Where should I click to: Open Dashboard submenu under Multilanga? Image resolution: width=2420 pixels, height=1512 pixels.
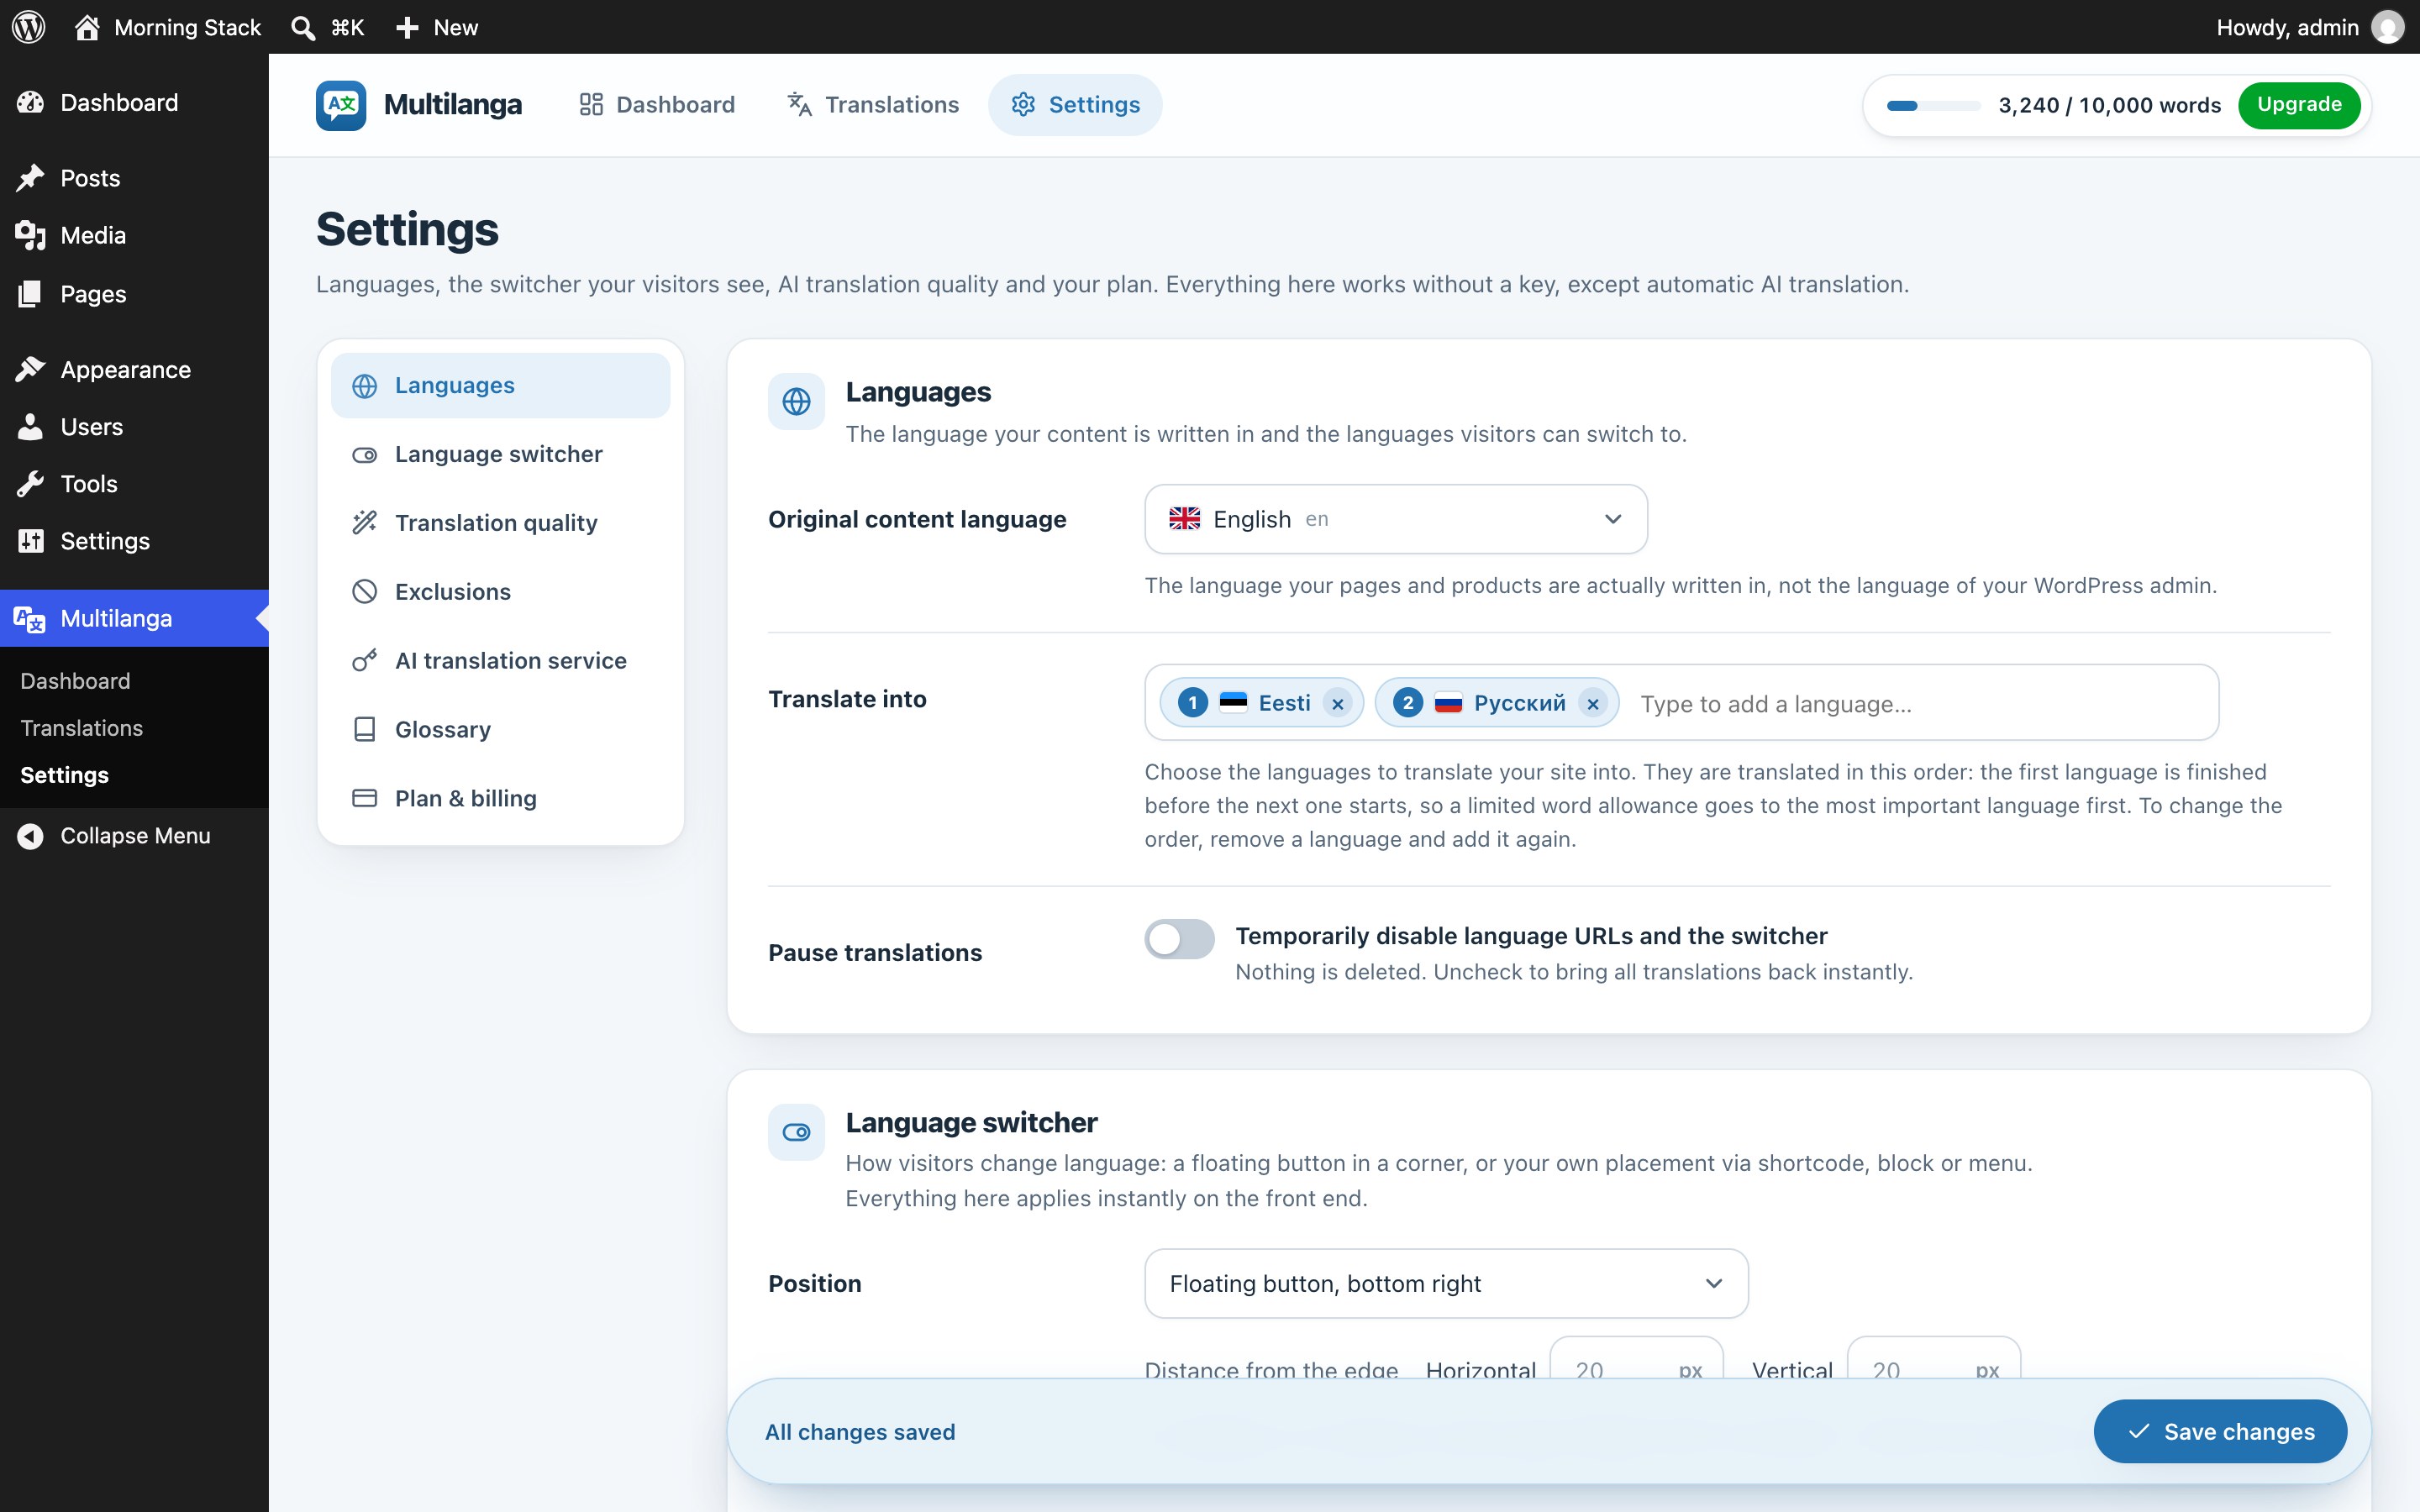coord(75,681)
